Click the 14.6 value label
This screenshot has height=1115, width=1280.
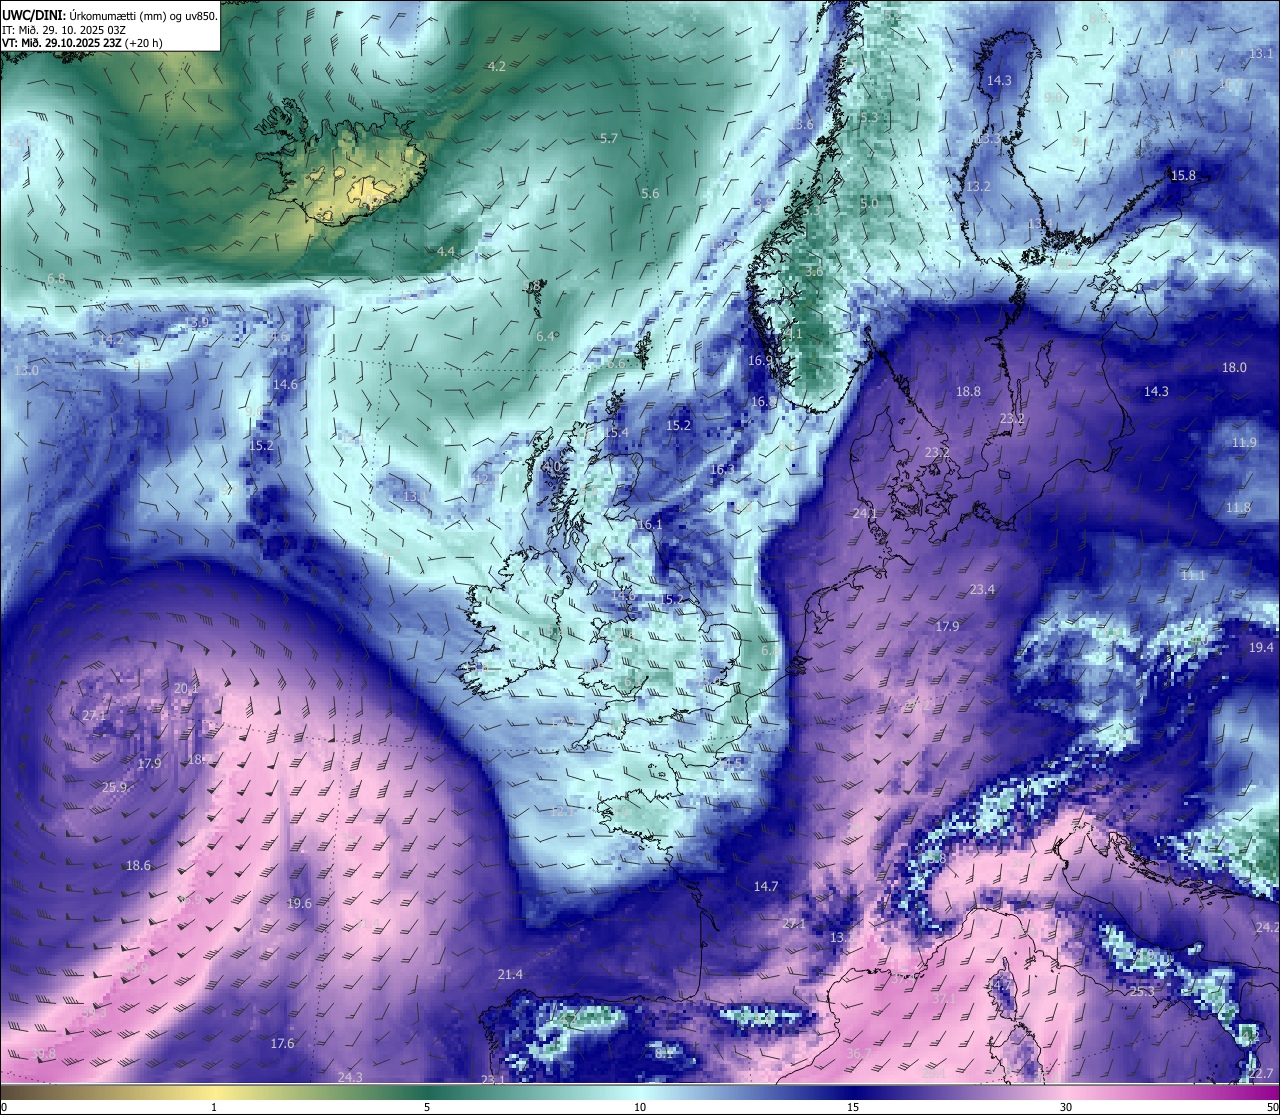click(285, 385)
